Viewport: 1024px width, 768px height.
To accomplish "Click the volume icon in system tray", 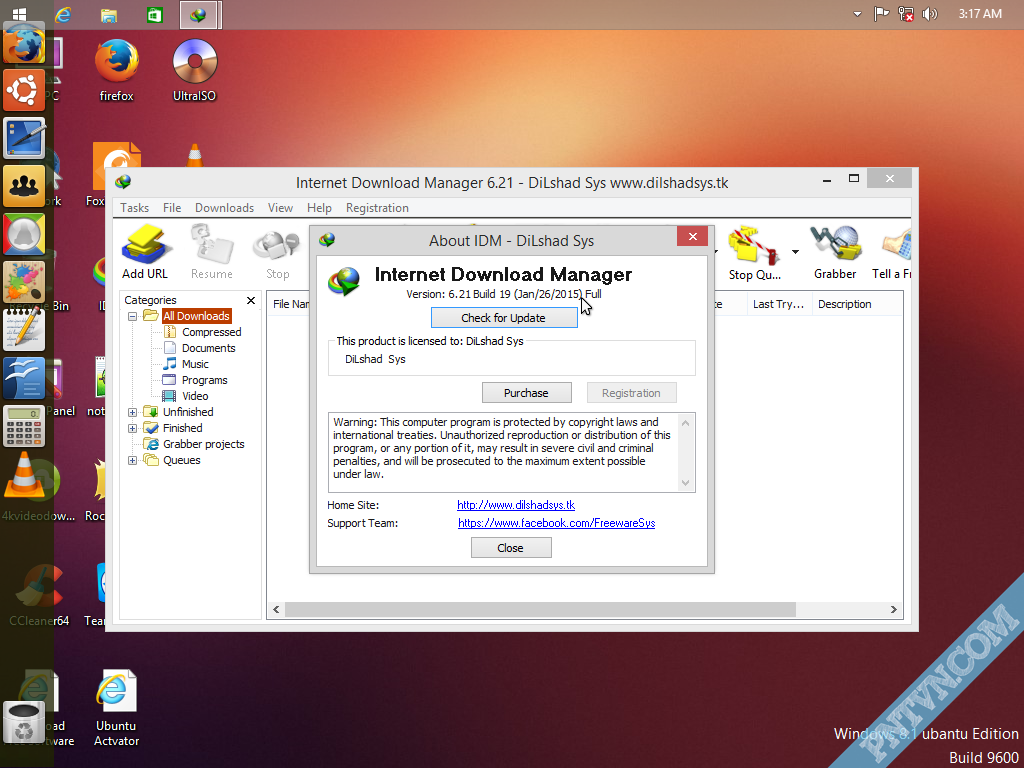I will tap(929, 14).
